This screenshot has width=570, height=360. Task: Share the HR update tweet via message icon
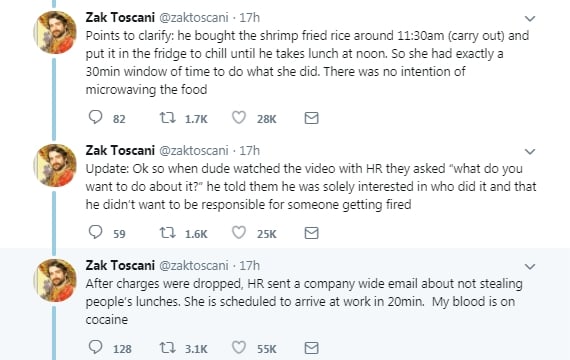pyautogui.click(x=312, y=233)
